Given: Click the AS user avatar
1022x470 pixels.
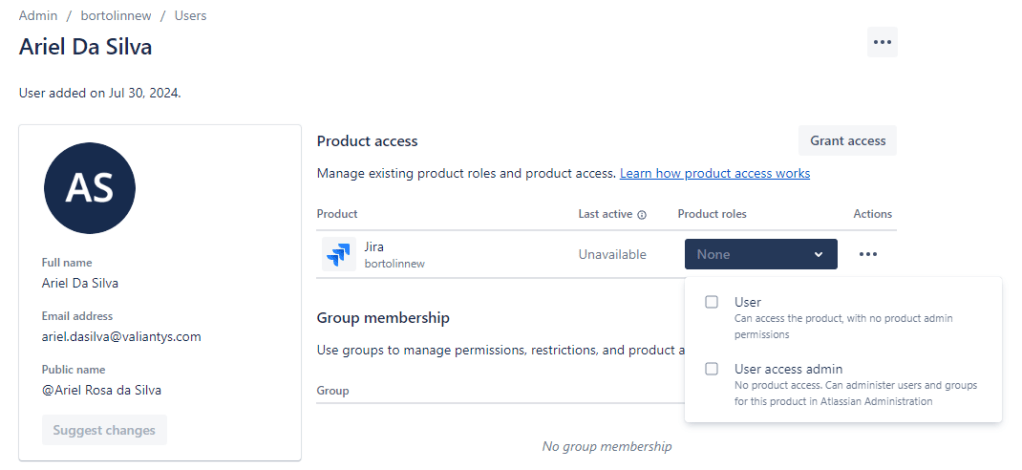Looking at the screenshot, I should click(90, 188).
